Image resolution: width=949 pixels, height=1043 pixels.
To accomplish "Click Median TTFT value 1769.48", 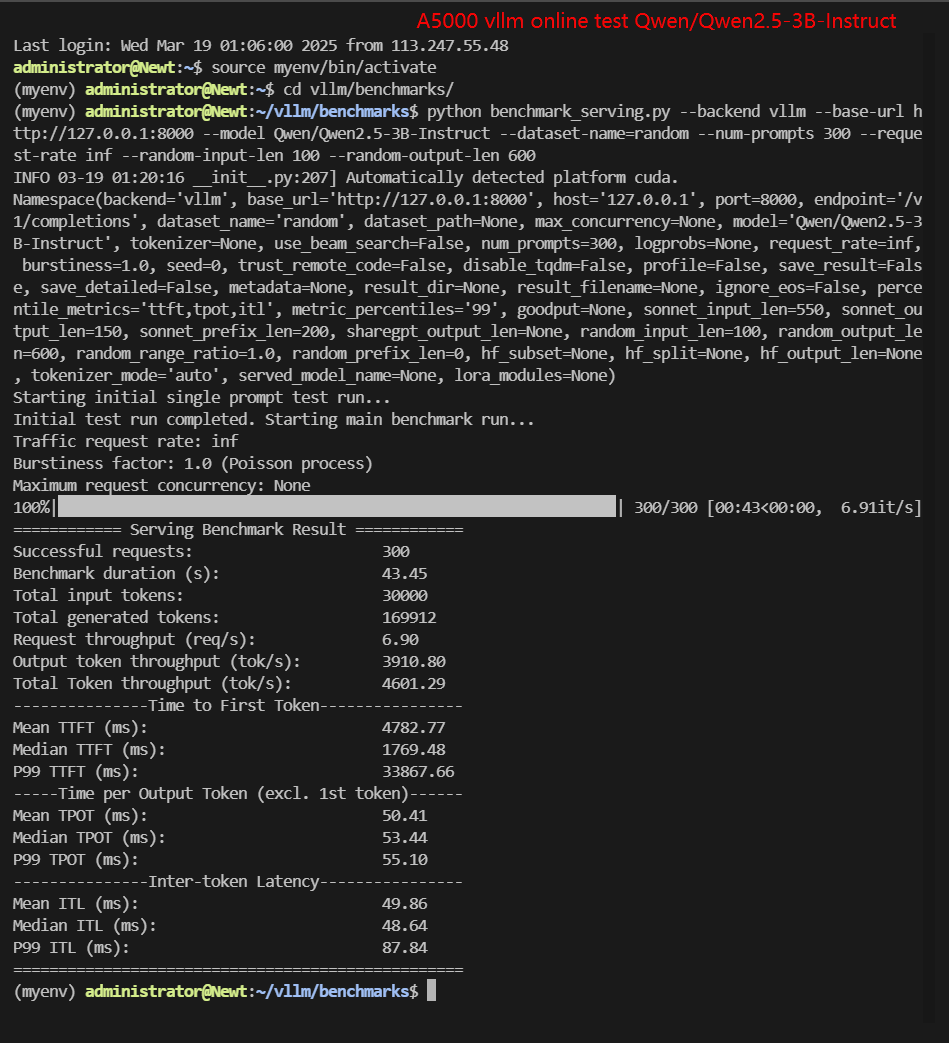I will 414,750.
